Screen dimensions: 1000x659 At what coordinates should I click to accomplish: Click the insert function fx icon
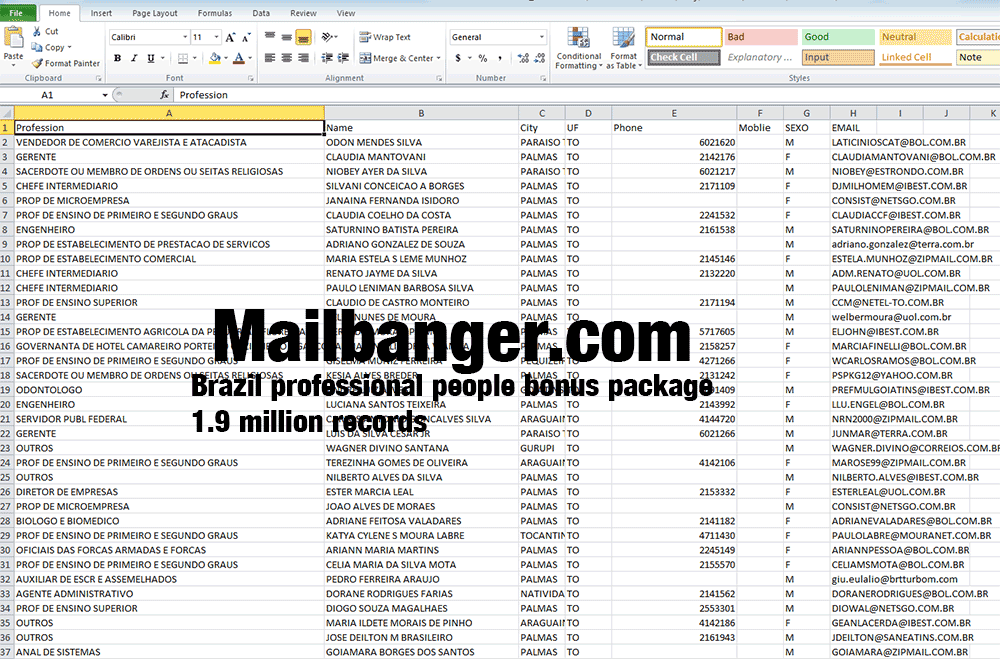pos(164,95)
